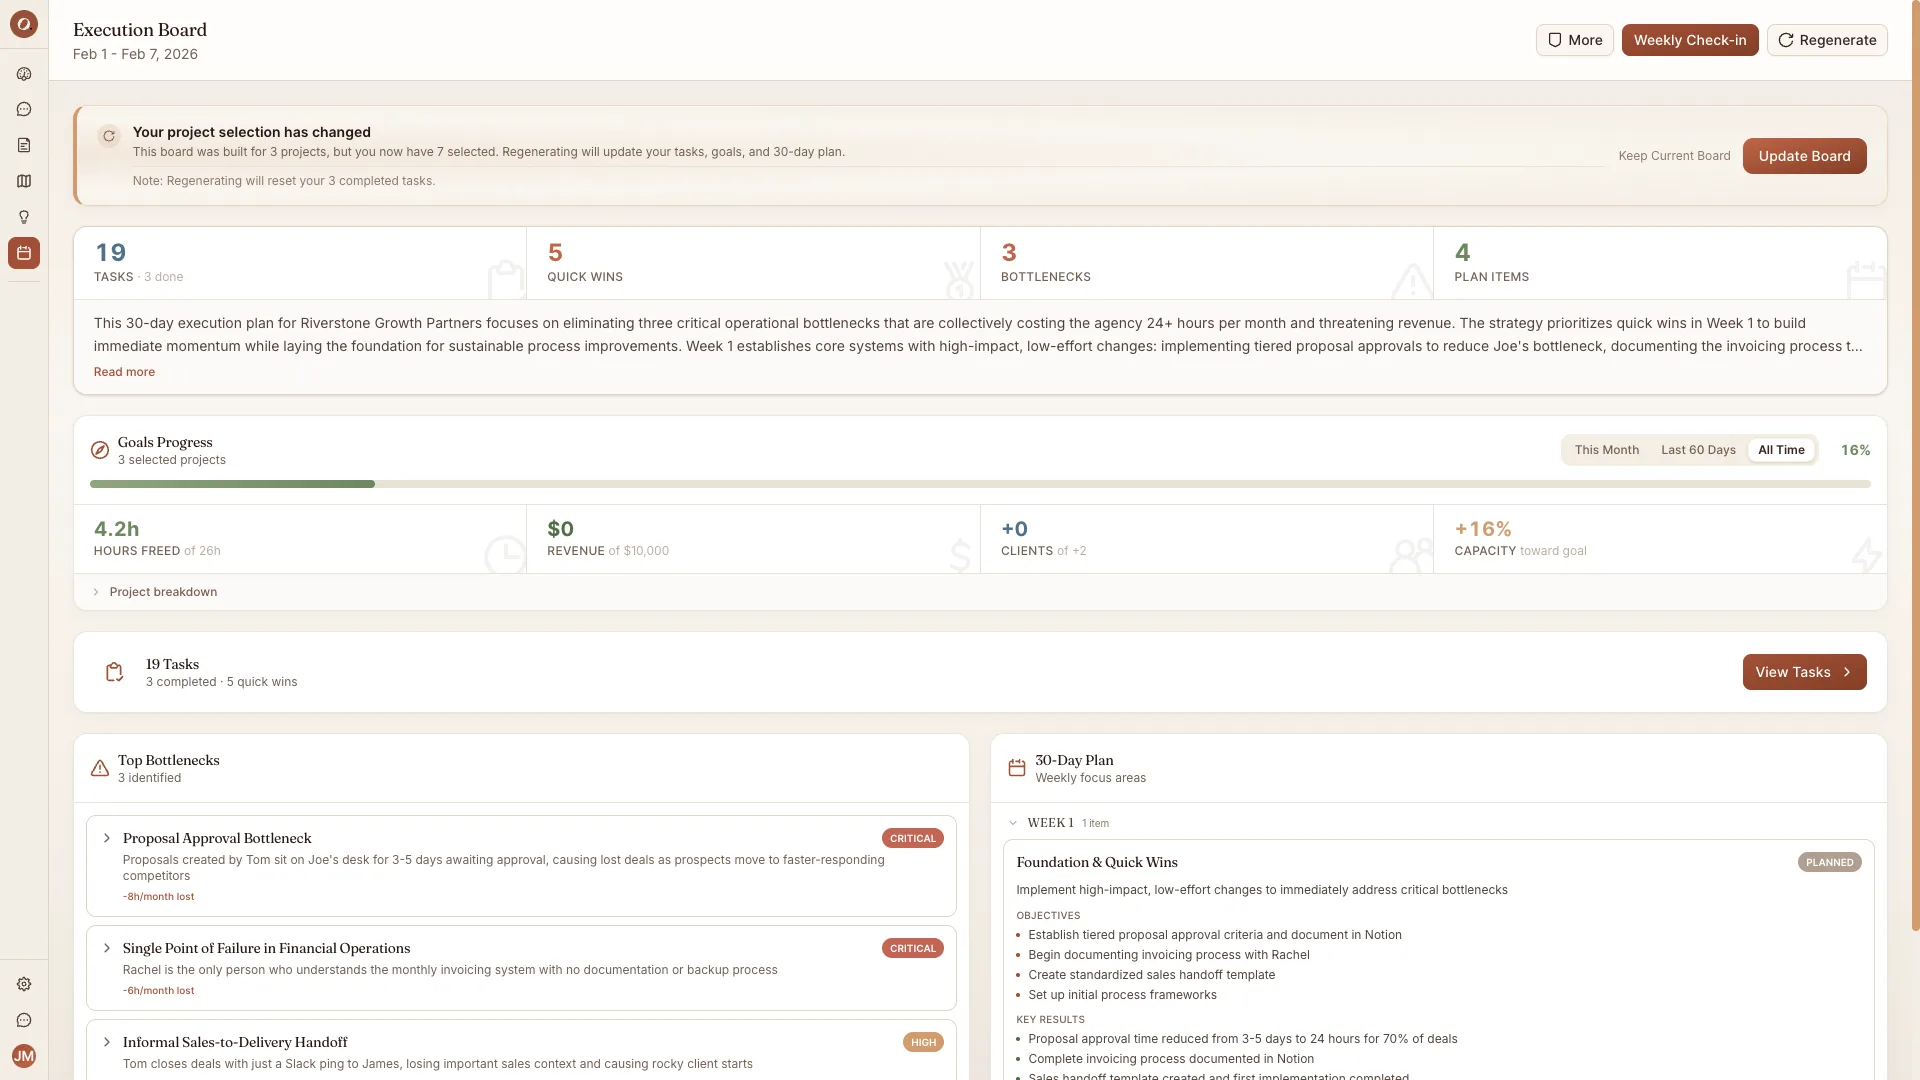Screen dimensions: 1920x1080
Task: Click the app logo at top left
Action: coord(24,24)
